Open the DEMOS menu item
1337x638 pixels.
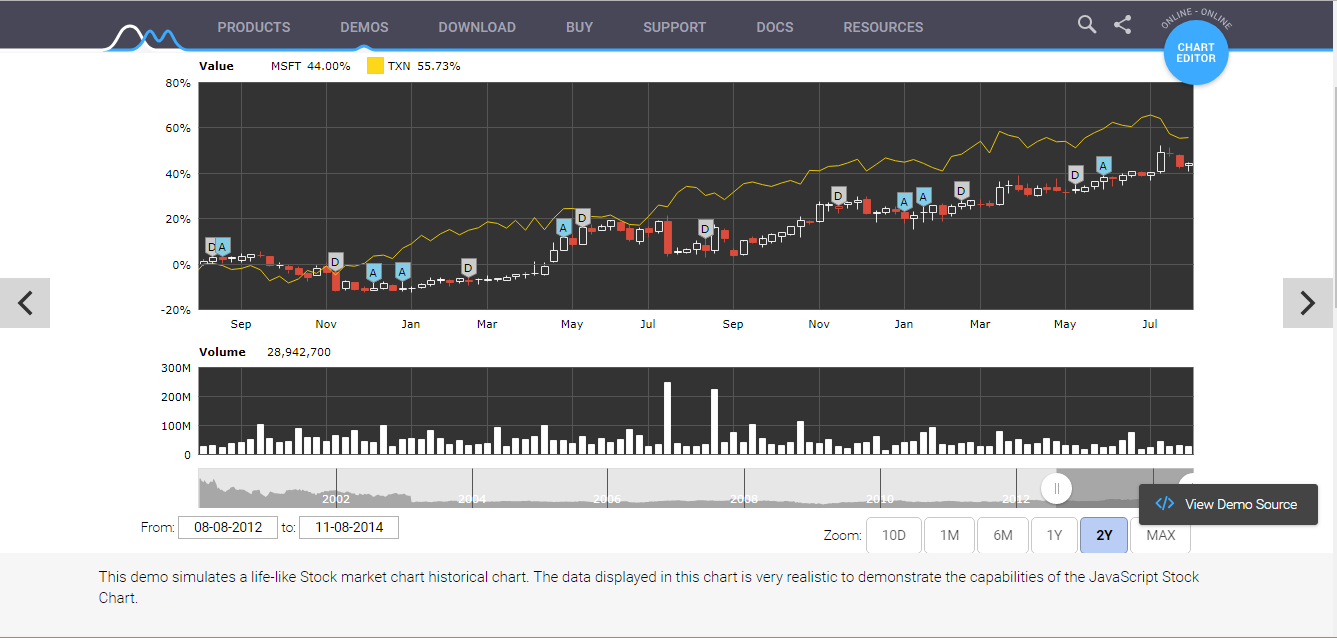pyautogui.click(x=364, y=27)
